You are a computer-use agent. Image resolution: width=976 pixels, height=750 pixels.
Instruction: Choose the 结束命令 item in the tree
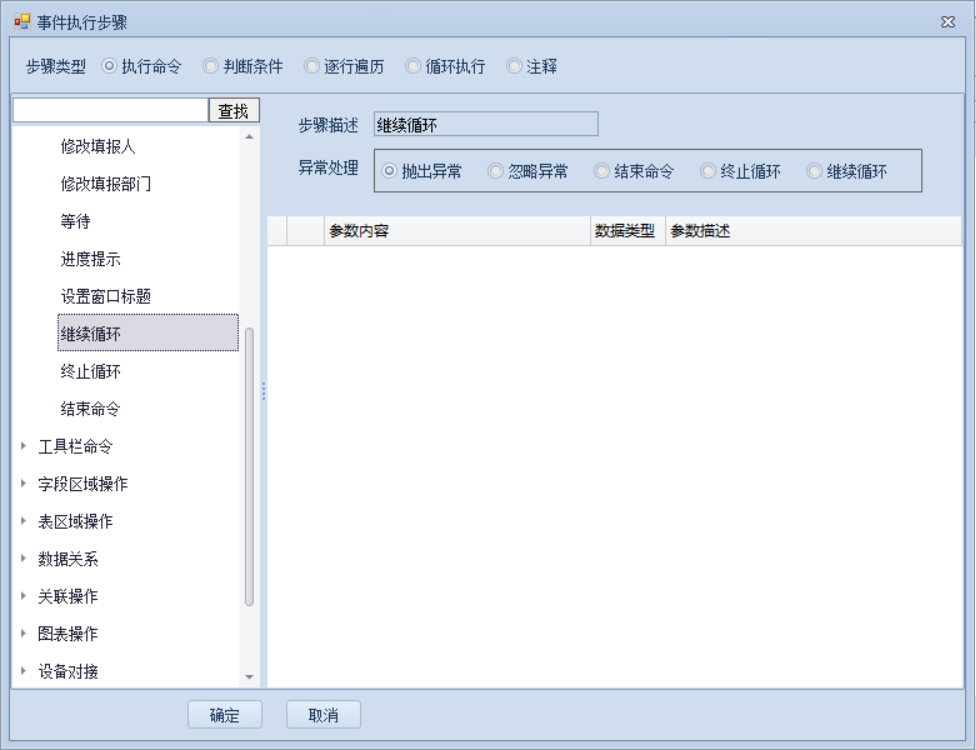click(x=91, y=409)
